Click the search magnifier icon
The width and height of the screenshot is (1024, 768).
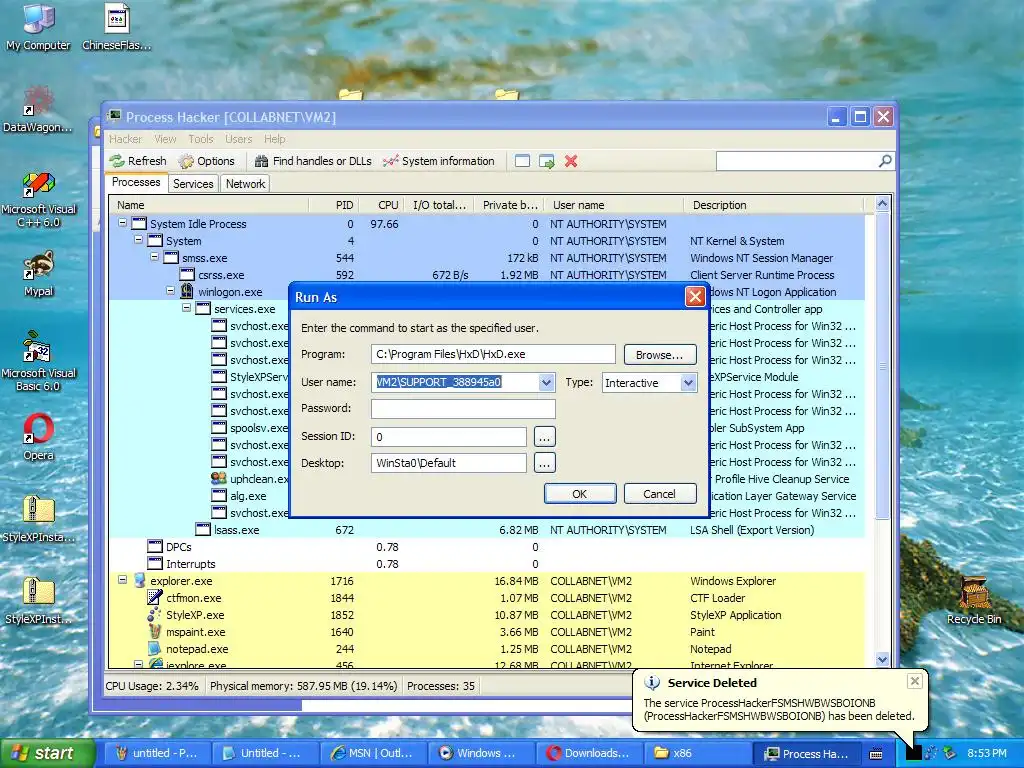(x=885, y=161)
